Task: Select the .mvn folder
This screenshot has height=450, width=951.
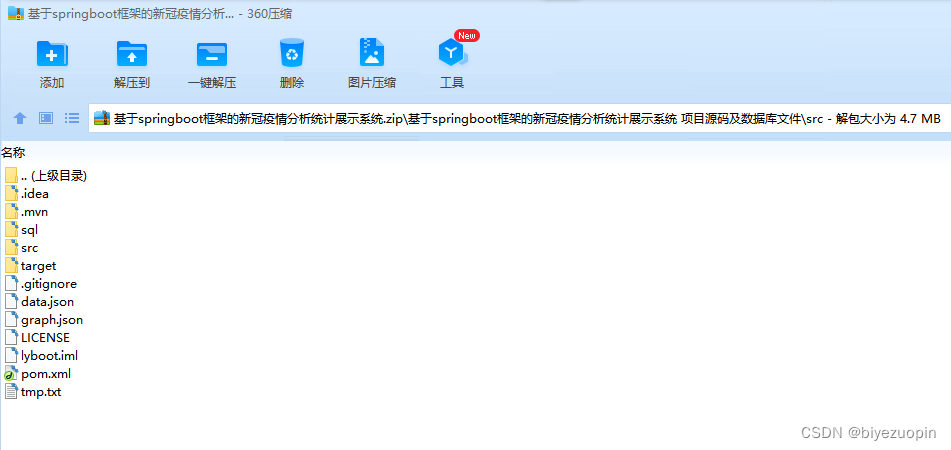Action: (x=27, y=212)
